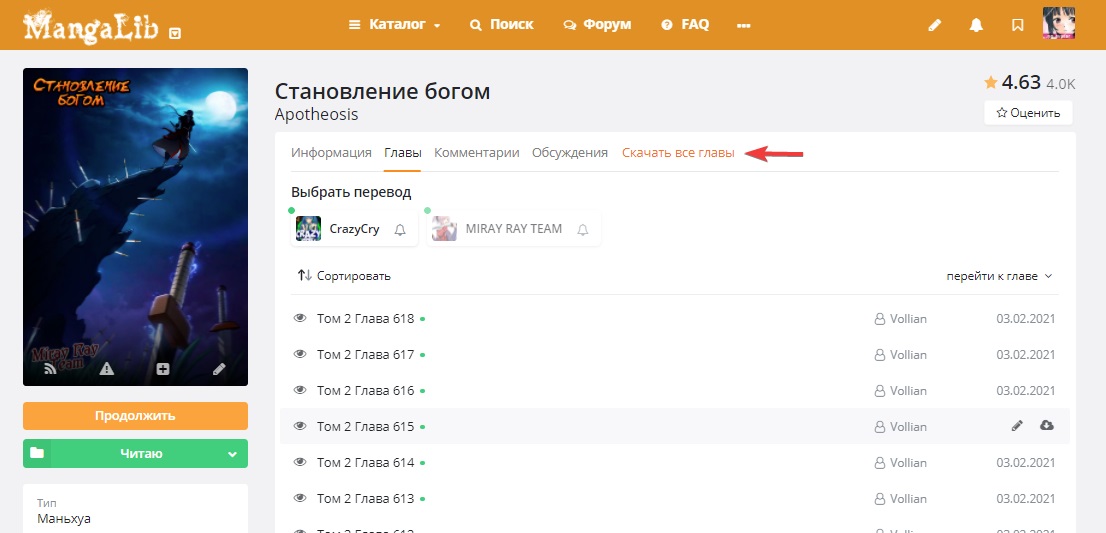
Task: Click the warning report icon on cover
Action: pyautogui.click(x=106, y=369)
